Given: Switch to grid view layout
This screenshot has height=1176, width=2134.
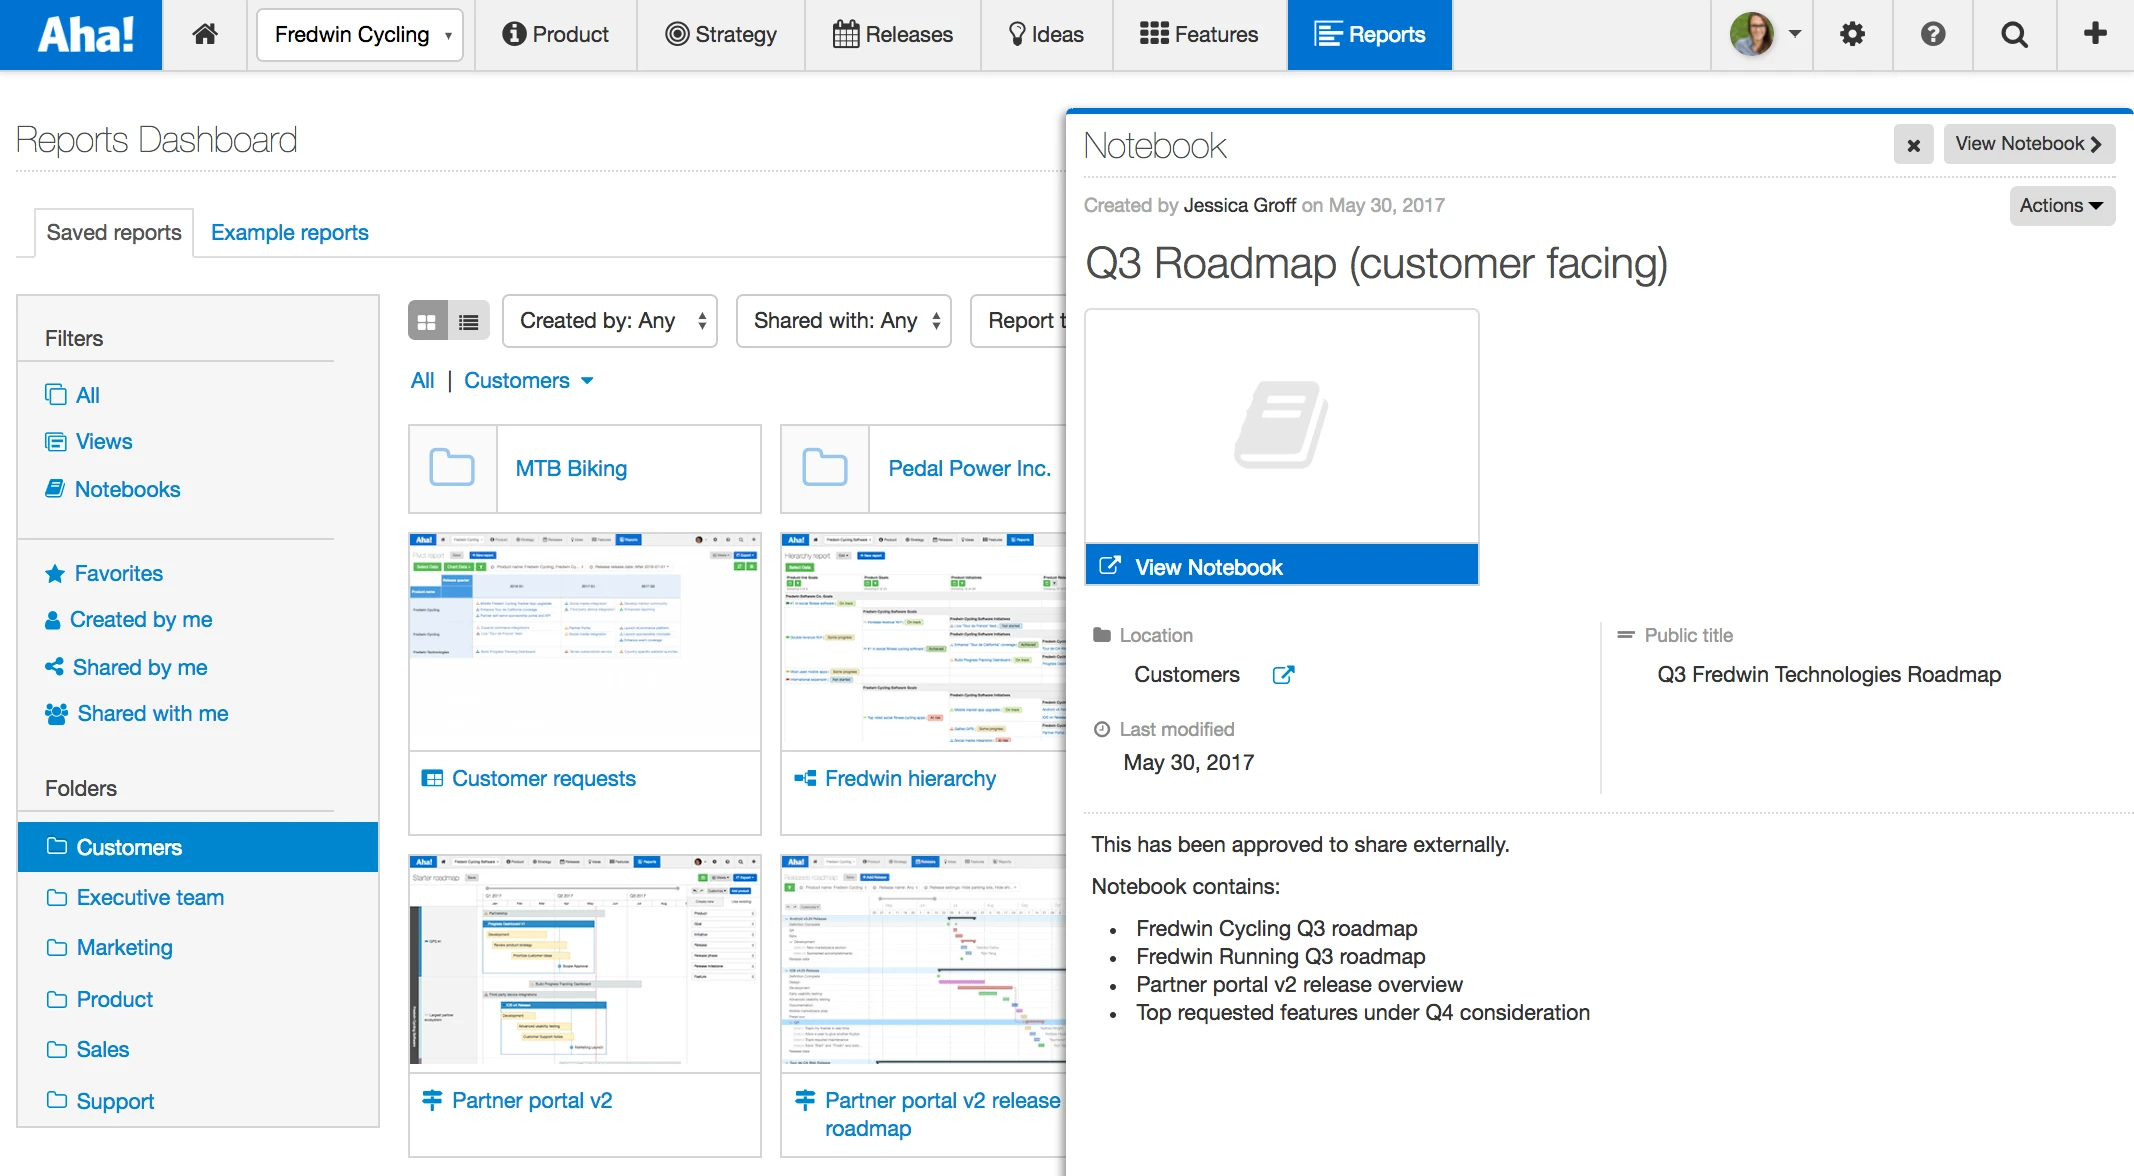Looking at the screenshot, I should point(427,321).
